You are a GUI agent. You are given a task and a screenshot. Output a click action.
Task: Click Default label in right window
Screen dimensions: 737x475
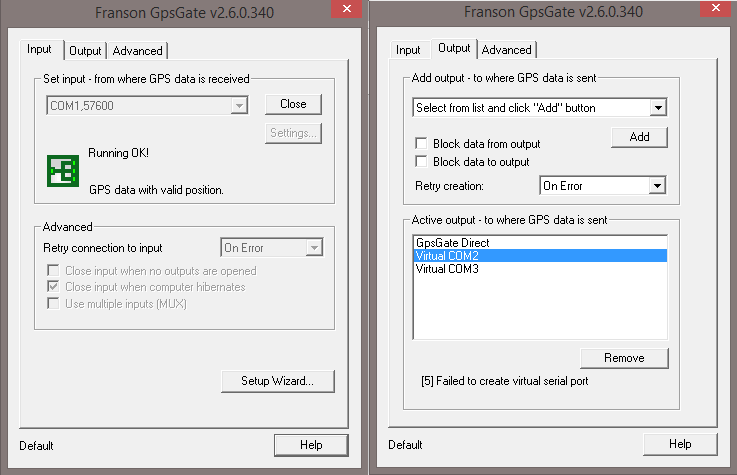point(405,444)
